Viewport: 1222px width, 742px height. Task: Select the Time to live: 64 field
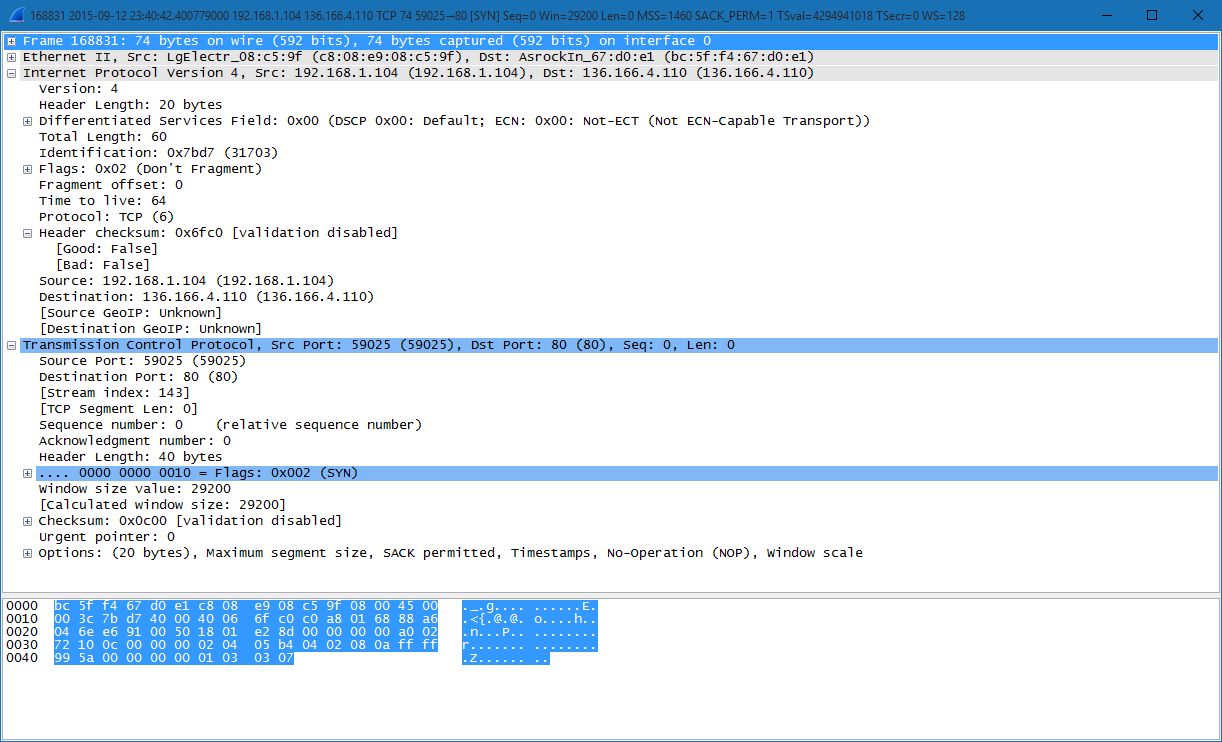click(102, 201)
